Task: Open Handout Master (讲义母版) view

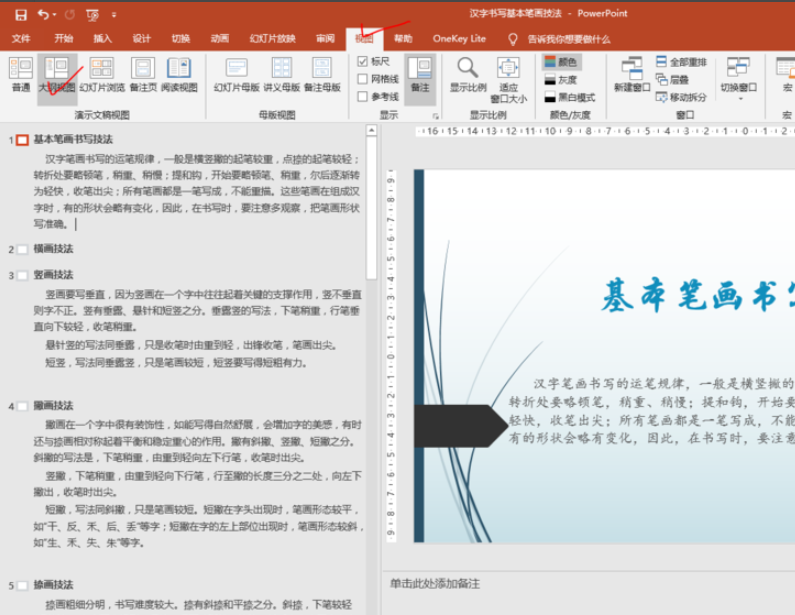Action: coord(282,75)
